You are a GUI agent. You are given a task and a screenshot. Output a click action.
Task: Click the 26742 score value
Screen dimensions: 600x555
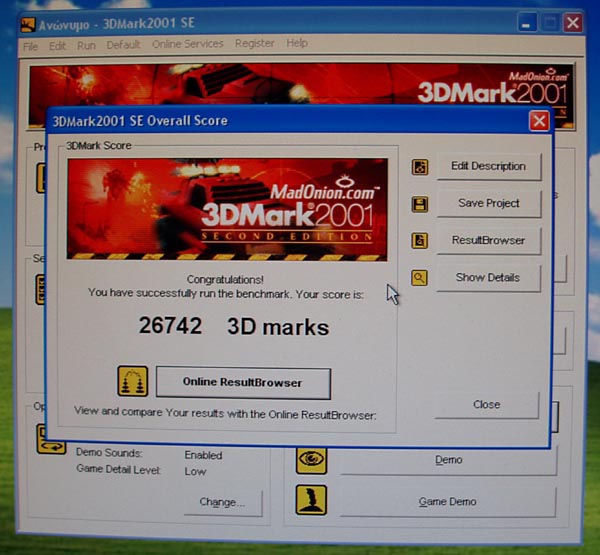click(x=170, y=326)
